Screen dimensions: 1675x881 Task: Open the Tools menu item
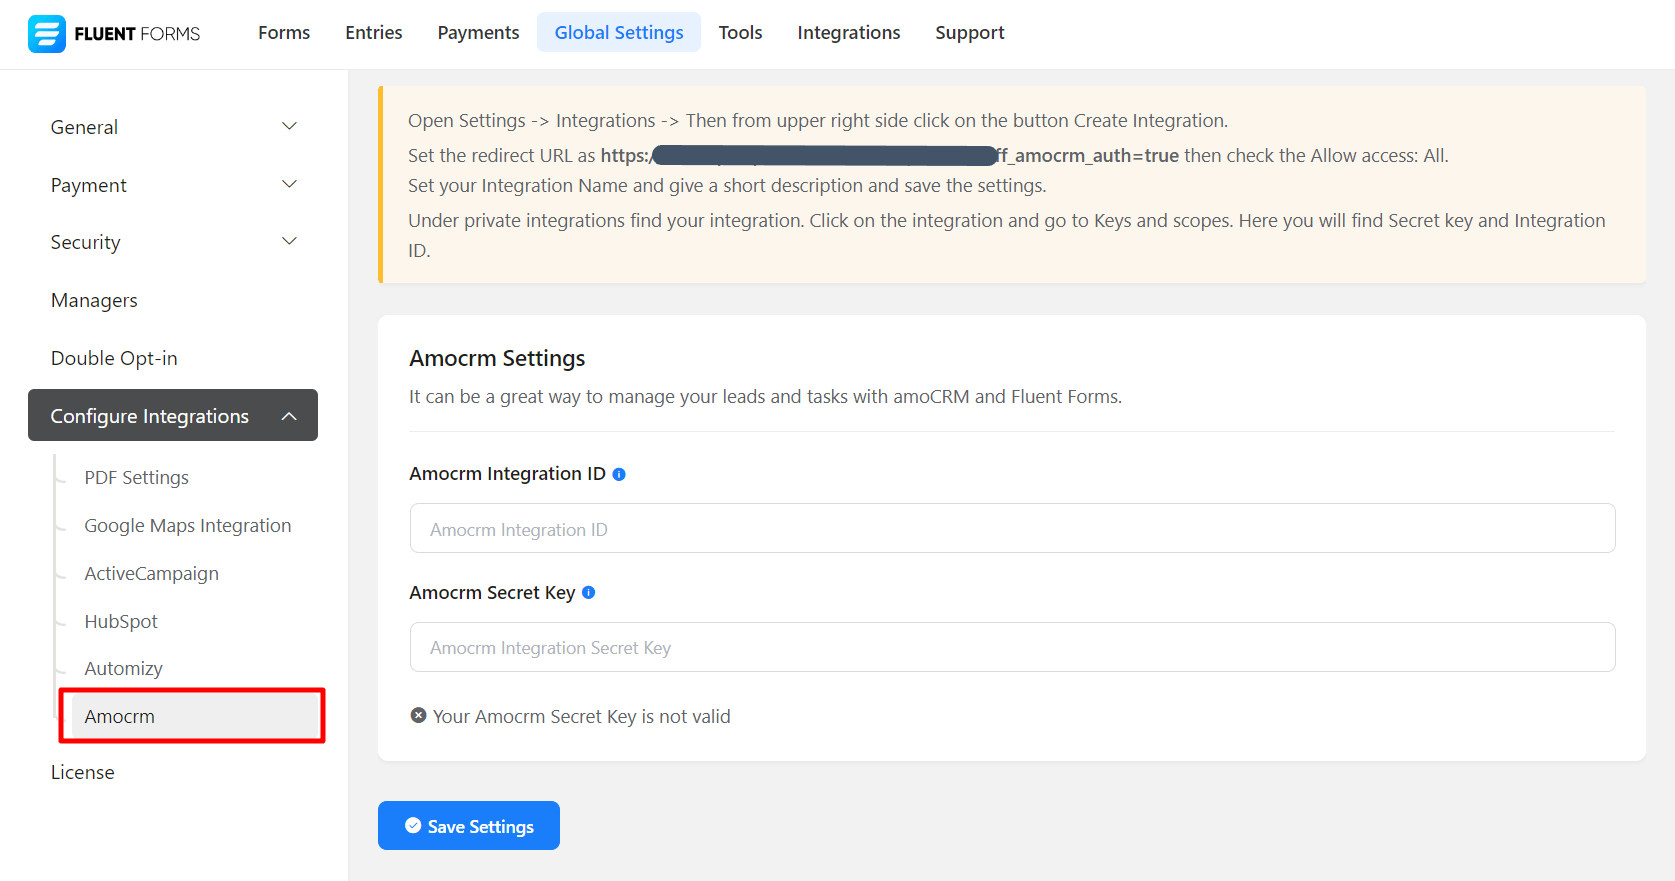[x=740, y=33]
